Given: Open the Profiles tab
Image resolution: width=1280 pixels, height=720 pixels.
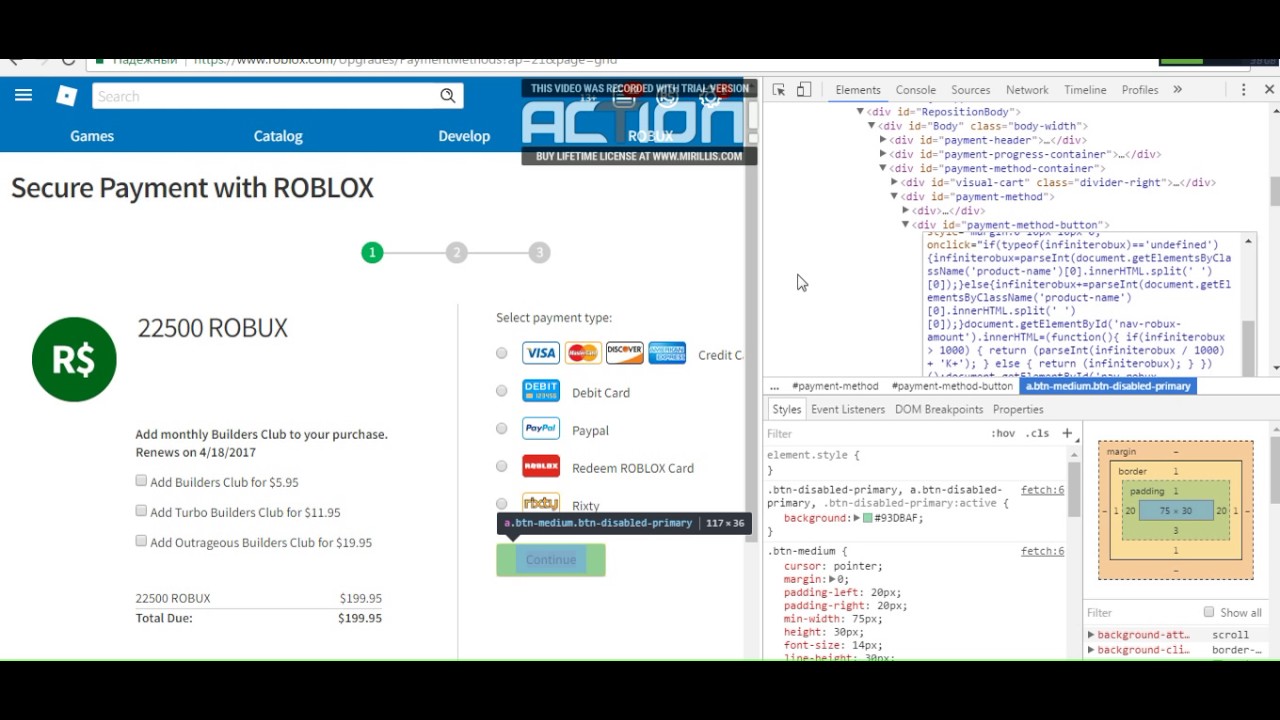Looking at the screenshot, I should point(1140,90).
